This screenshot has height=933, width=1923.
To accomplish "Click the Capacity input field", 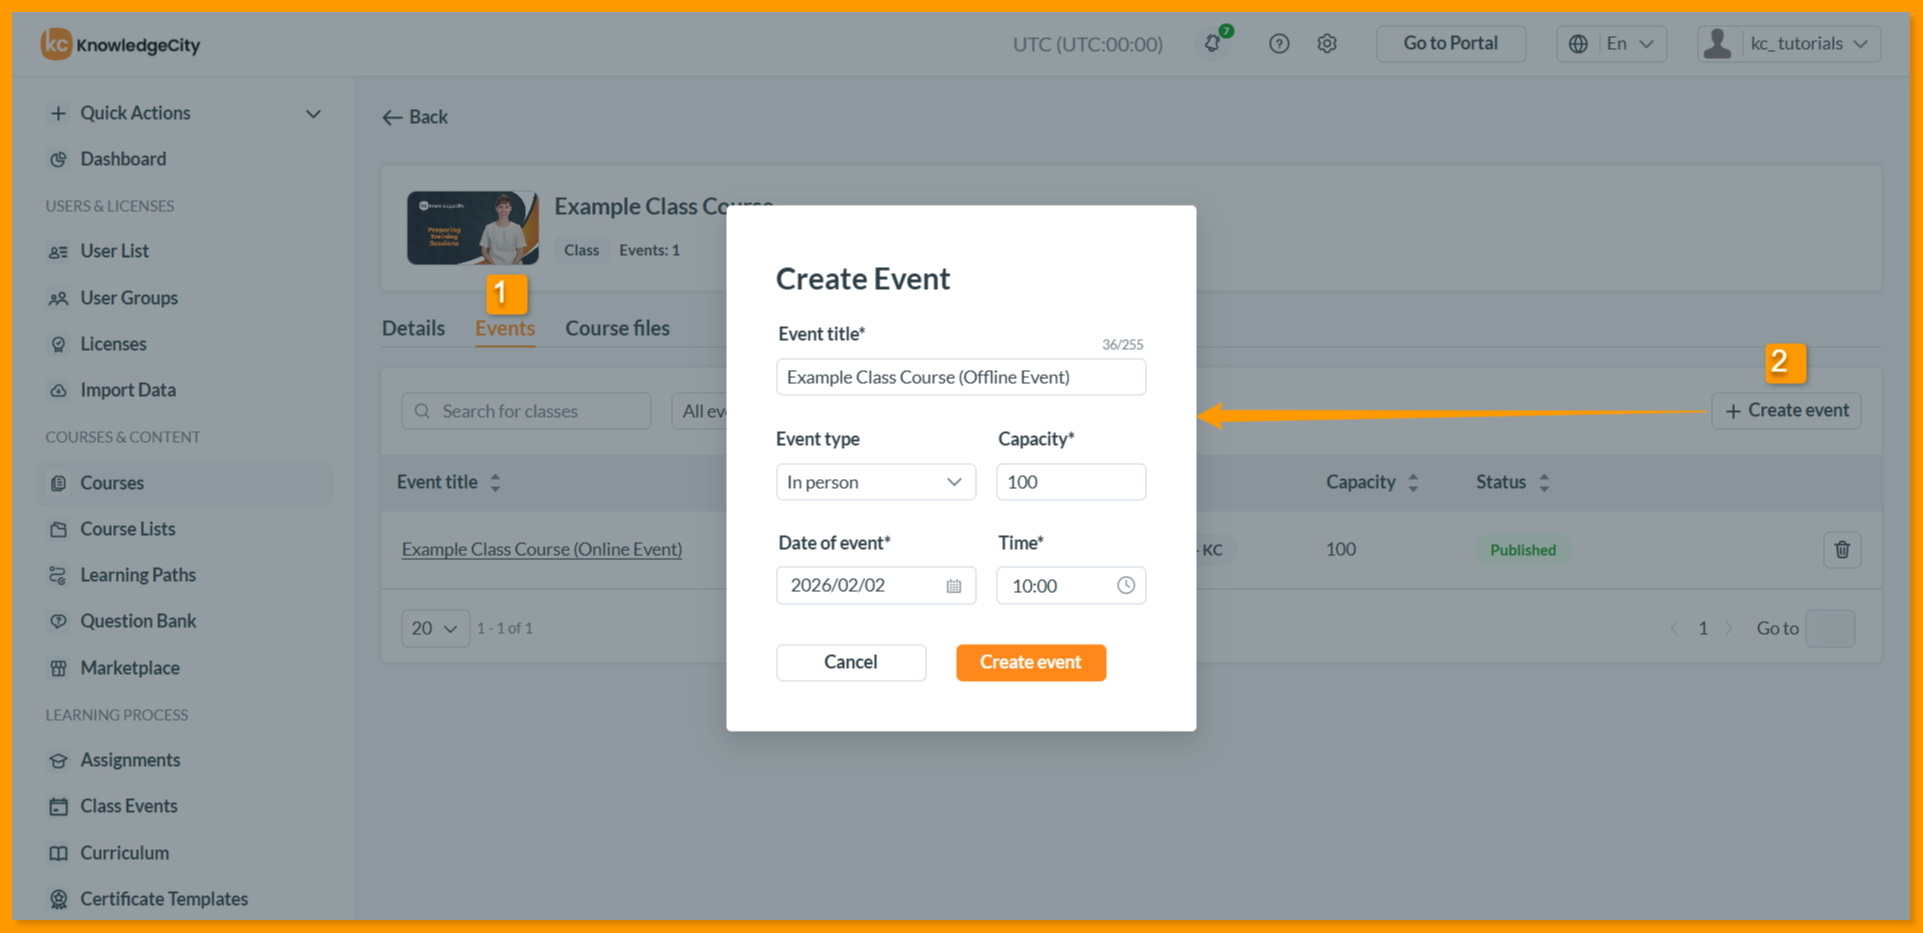I will 1071,482.
